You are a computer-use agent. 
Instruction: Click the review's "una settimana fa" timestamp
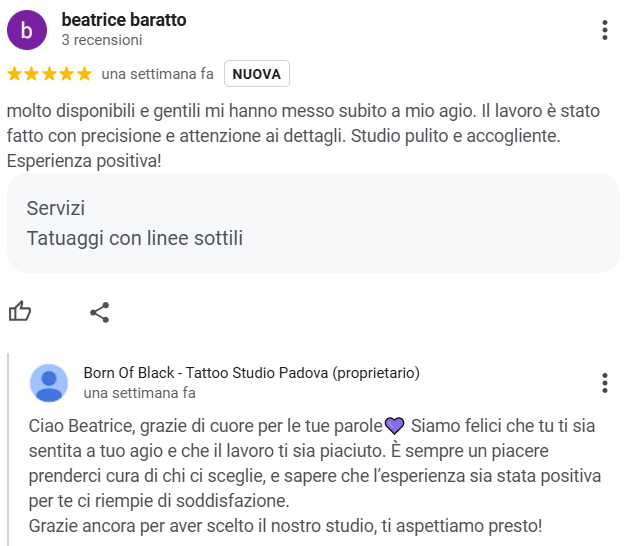coord(158,74)
